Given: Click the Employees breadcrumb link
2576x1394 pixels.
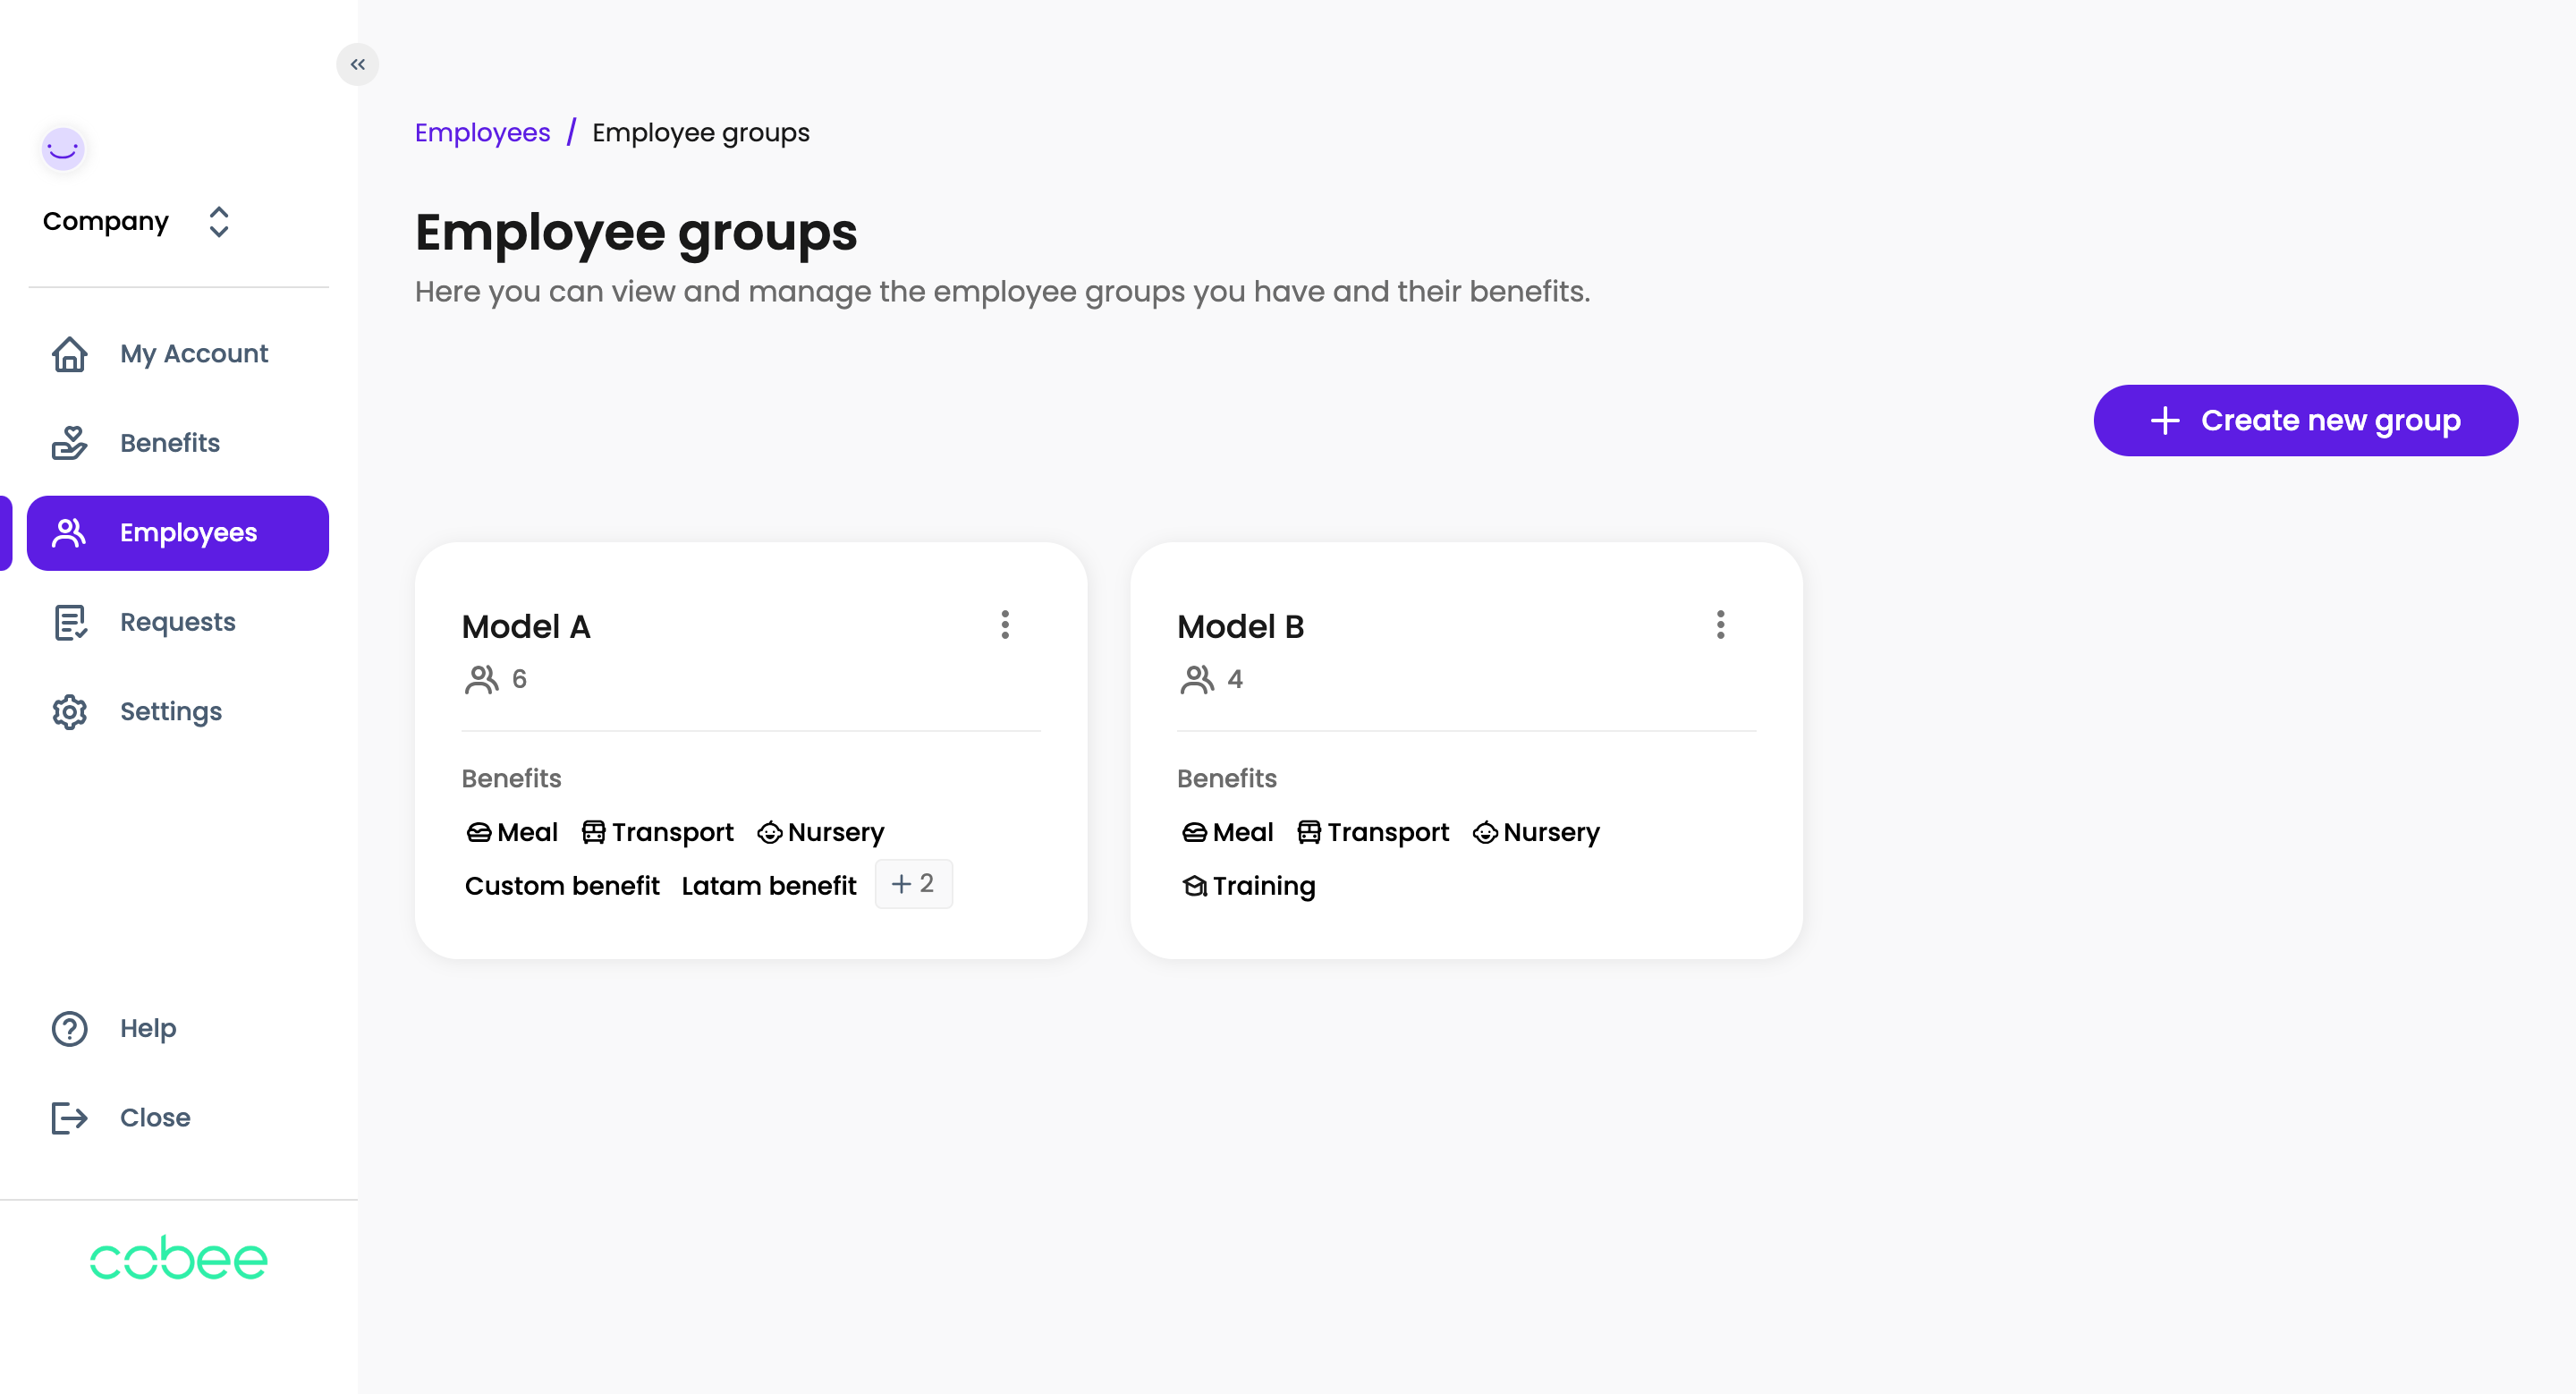Looking at the screenshot, I should tap(482, 133).
